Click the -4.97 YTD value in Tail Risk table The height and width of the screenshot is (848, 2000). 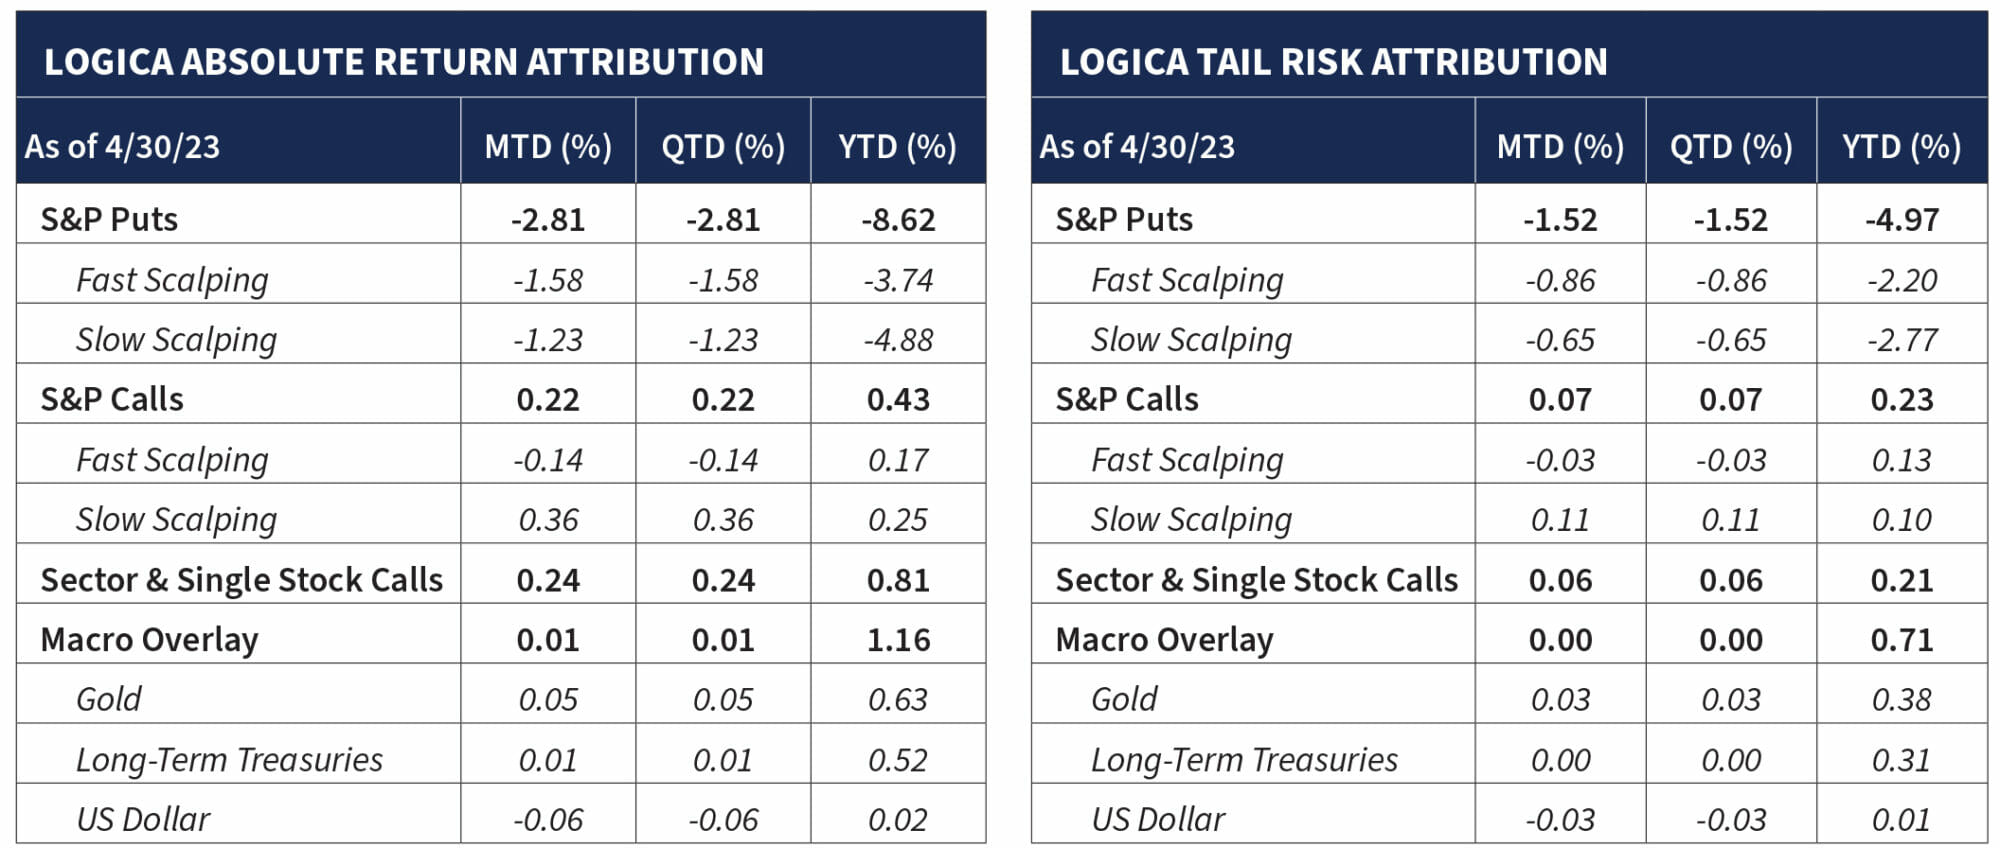pos(1901,219)
